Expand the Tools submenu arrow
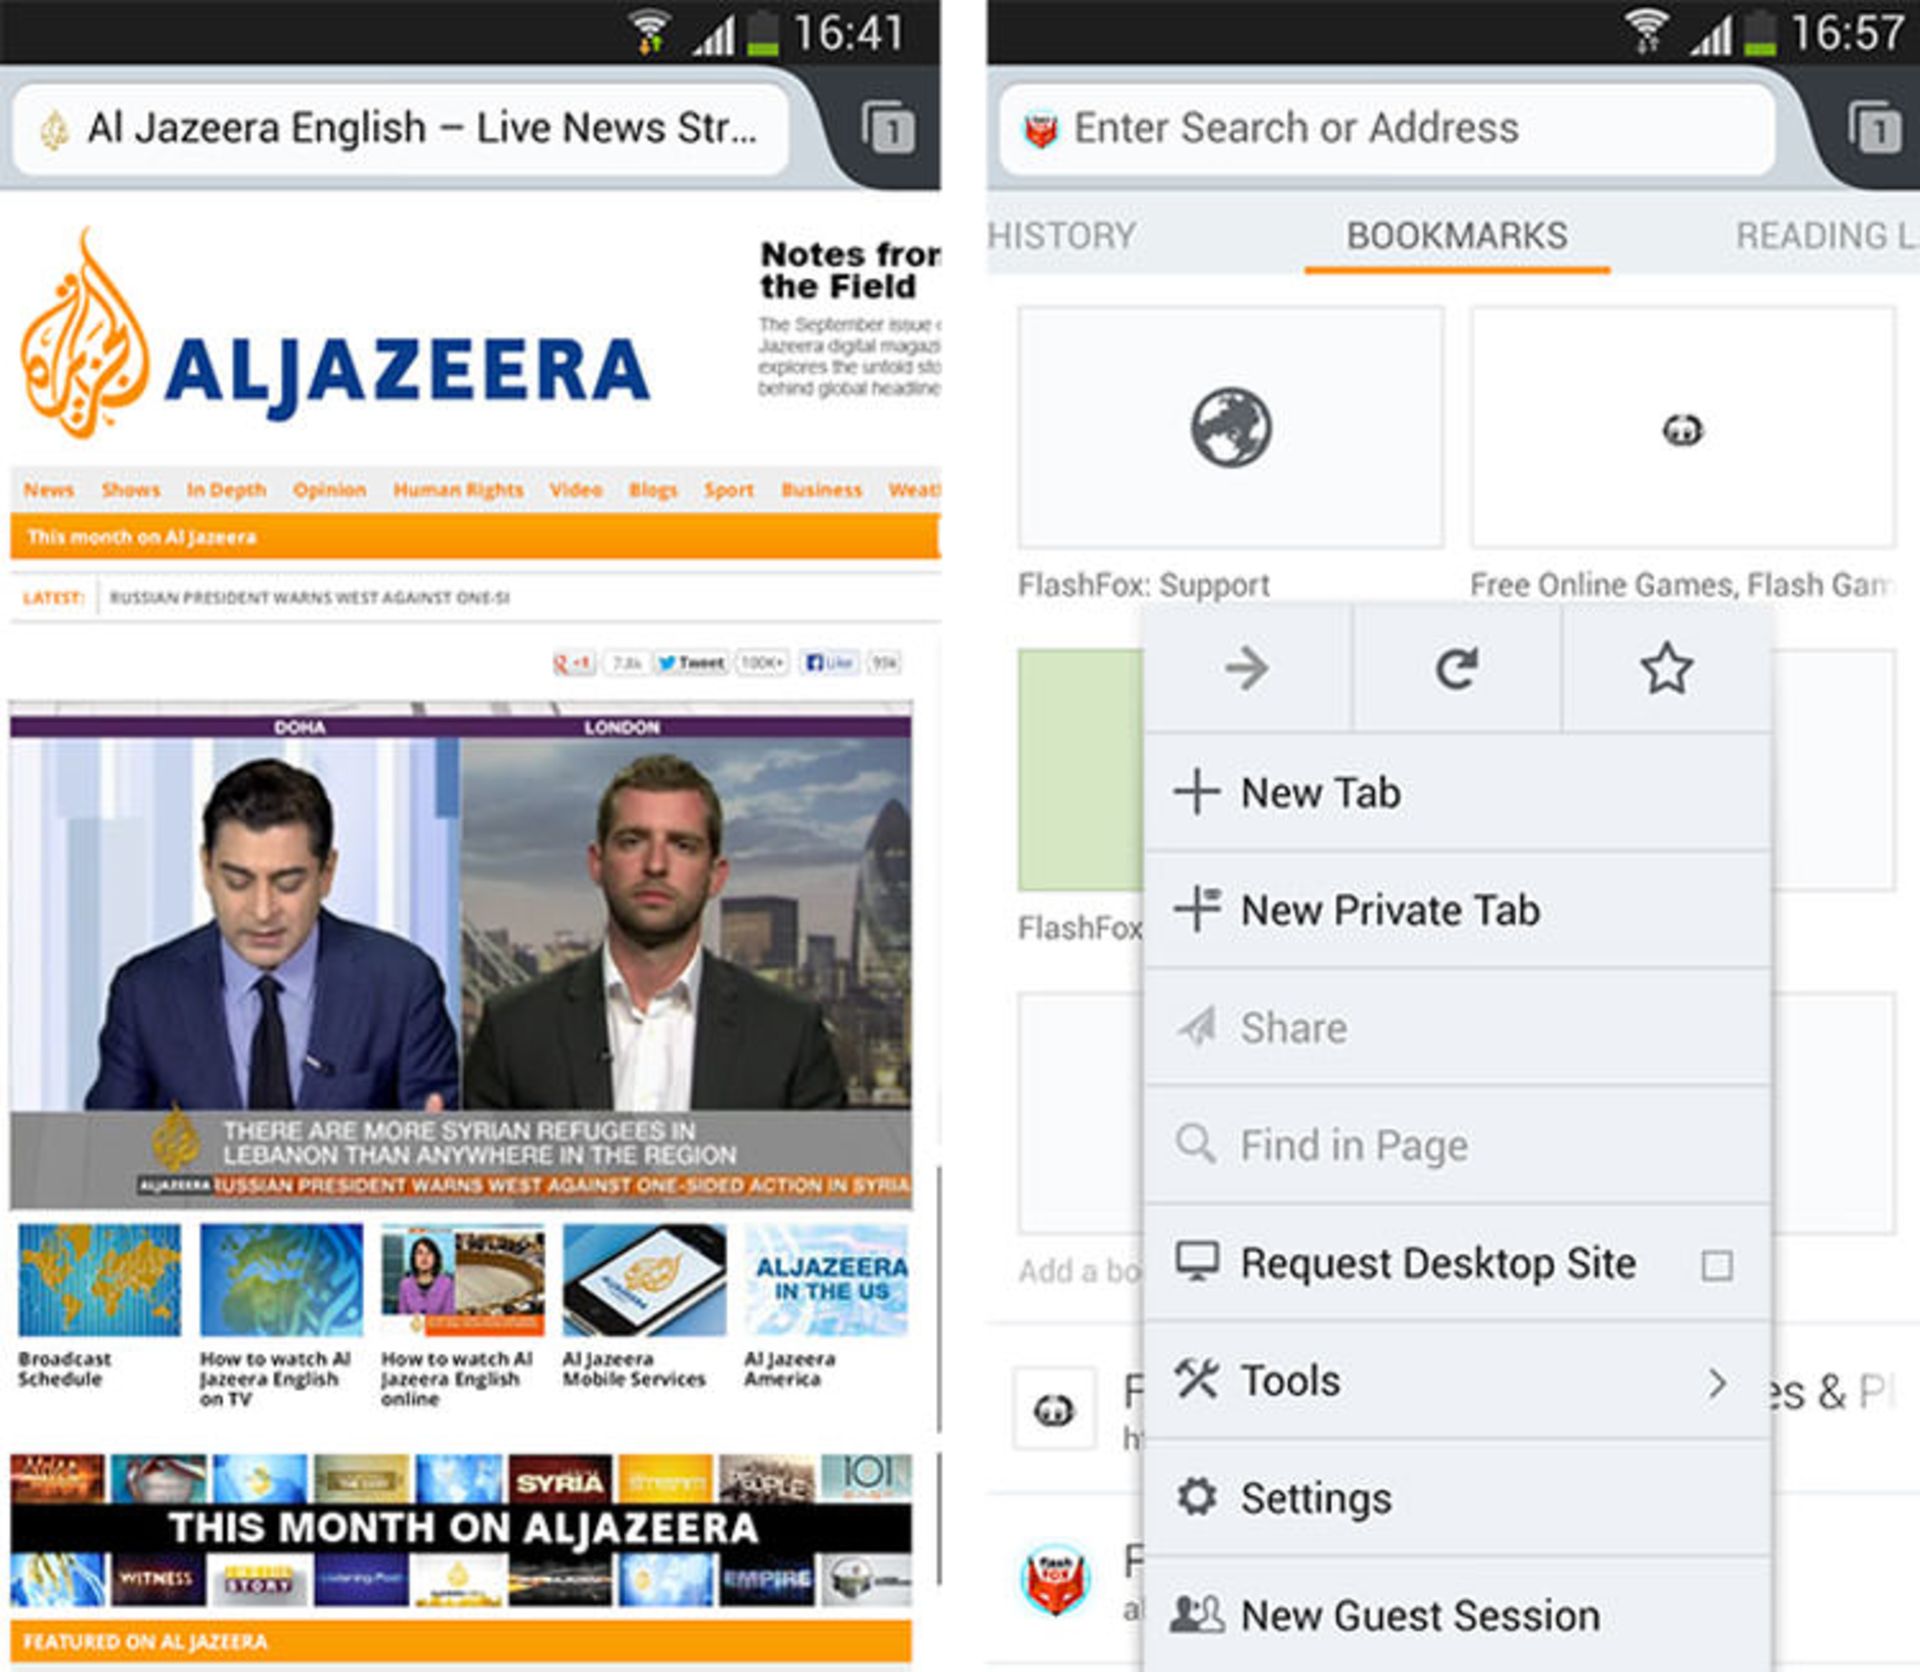The image size is (1920, 1672). 1716,1383
